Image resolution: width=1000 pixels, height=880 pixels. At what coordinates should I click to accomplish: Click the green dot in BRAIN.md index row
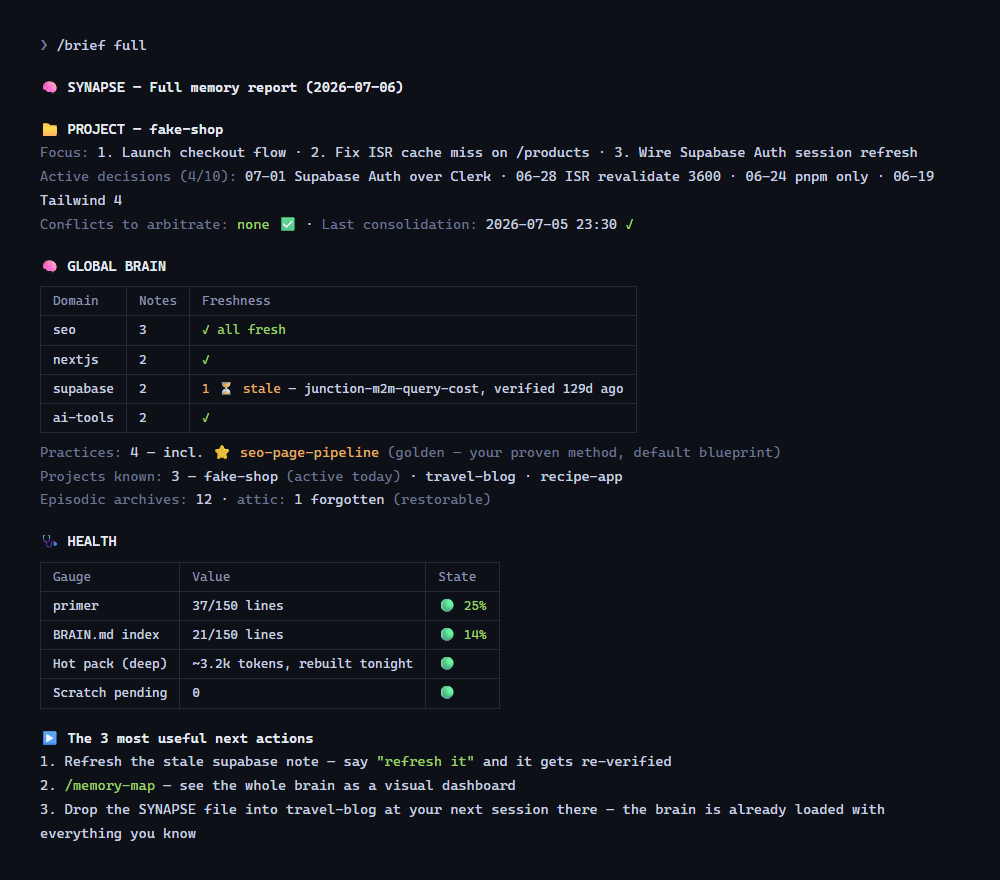coord(447,634)
